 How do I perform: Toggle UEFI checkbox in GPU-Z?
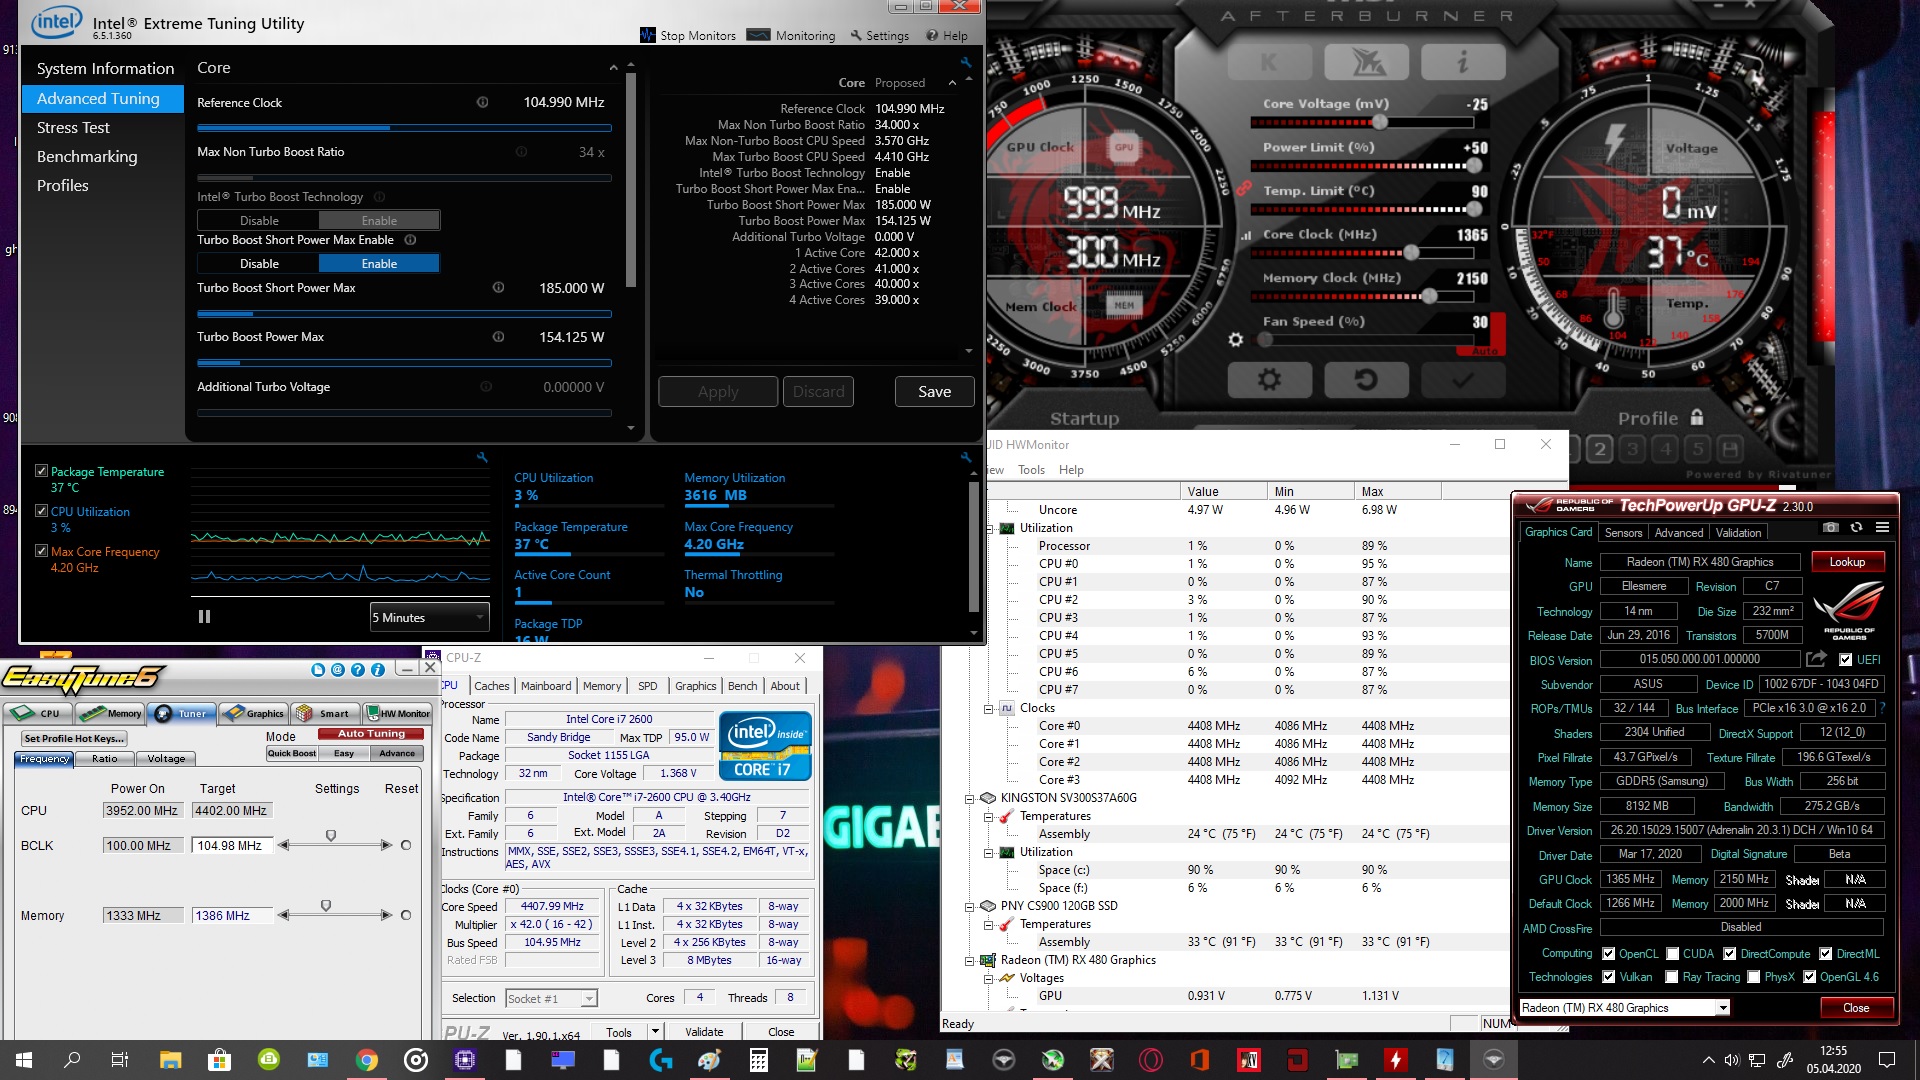(1845, 659)
